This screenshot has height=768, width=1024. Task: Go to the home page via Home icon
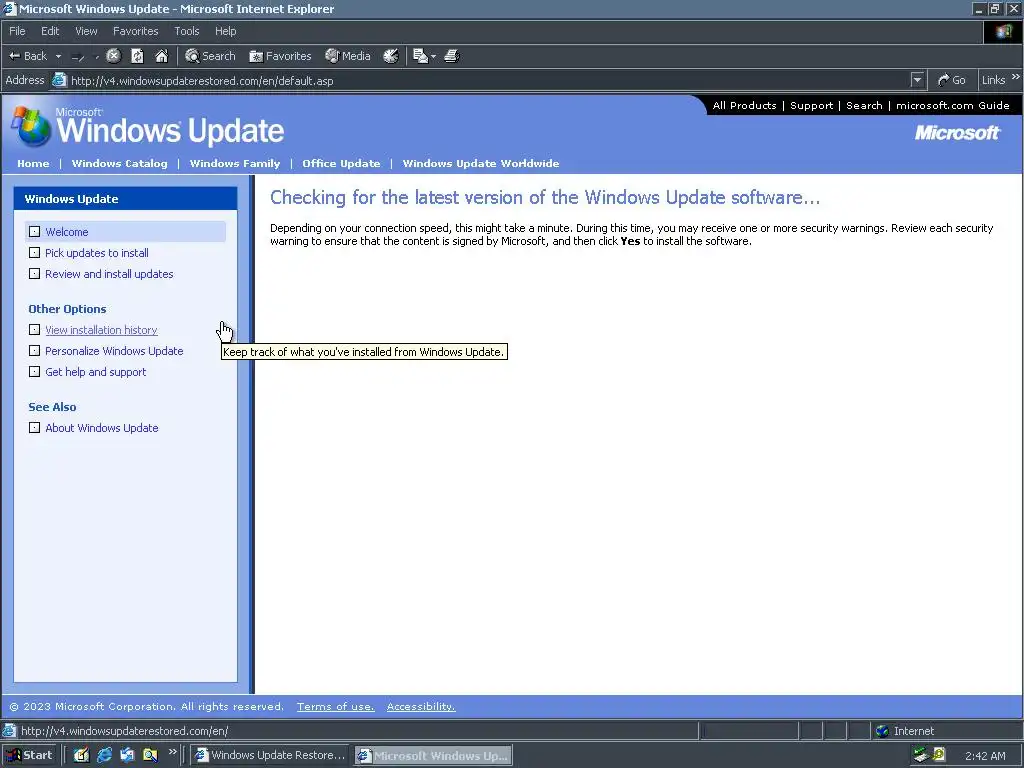[161, 56]
